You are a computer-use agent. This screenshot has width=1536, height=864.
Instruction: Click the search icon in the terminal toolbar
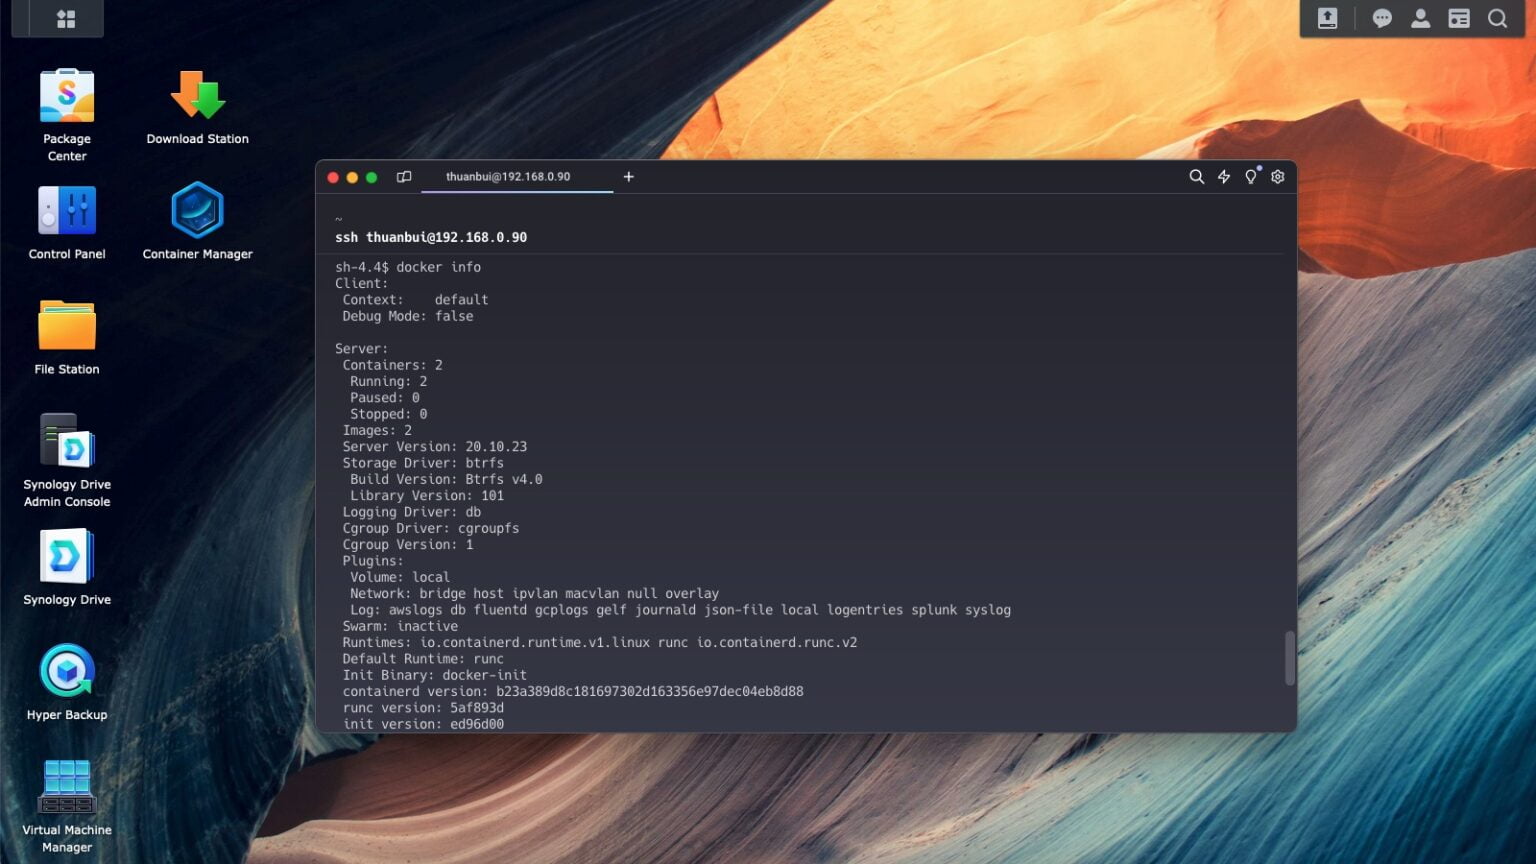(1196, 176)
